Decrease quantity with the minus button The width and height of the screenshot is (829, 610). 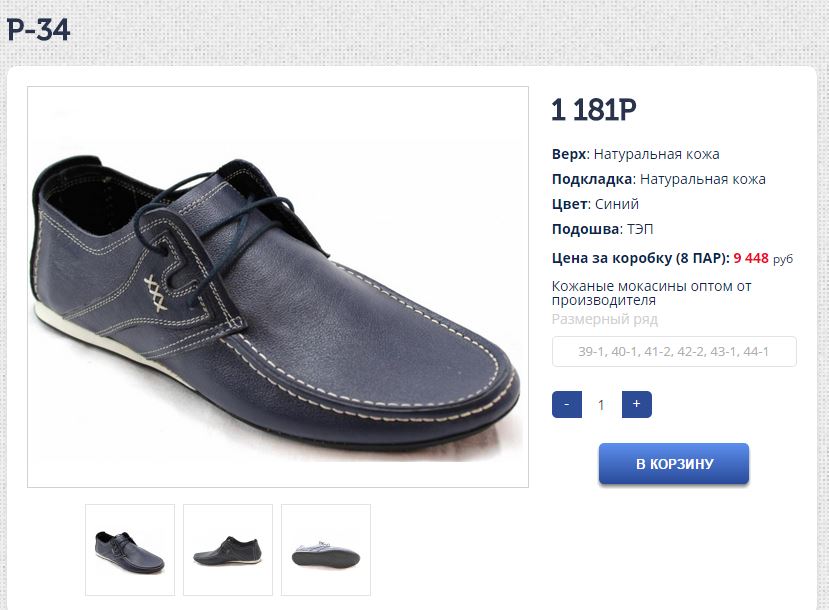(x=567, y=405)
